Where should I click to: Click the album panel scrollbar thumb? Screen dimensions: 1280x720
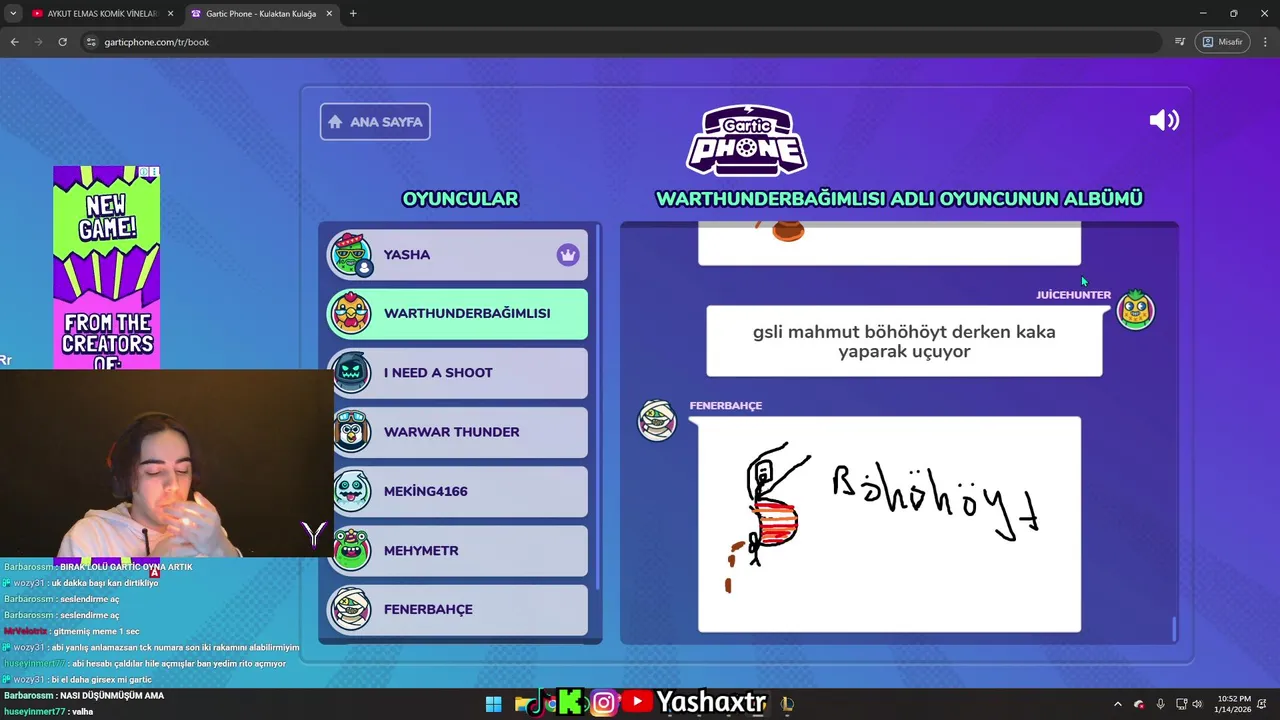(x=1174, y=629)
